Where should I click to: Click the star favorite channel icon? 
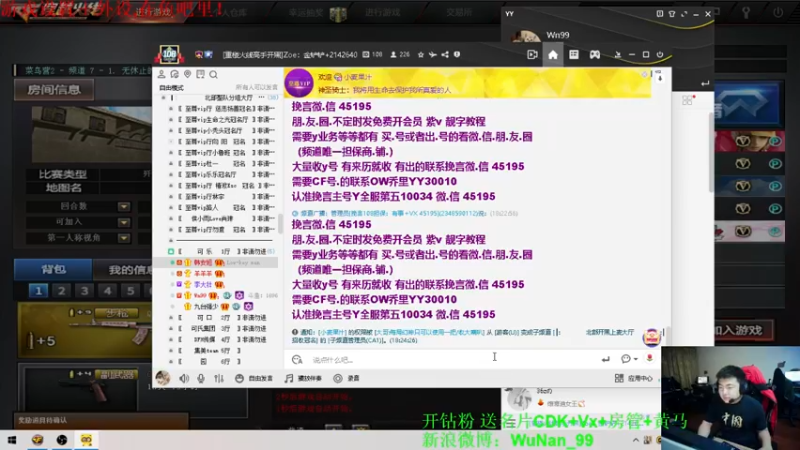[x=421, y=55]
